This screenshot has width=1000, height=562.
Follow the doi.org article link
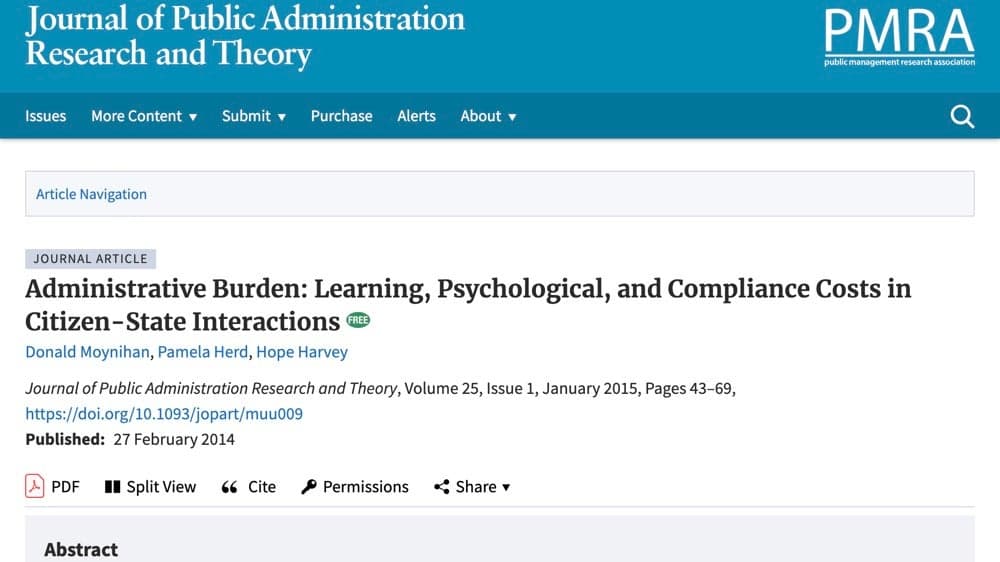point(164,414)
